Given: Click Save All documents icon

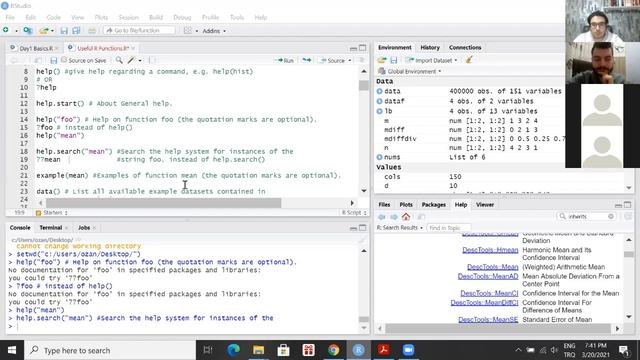Looking at the screenshot, I should 76,31.
